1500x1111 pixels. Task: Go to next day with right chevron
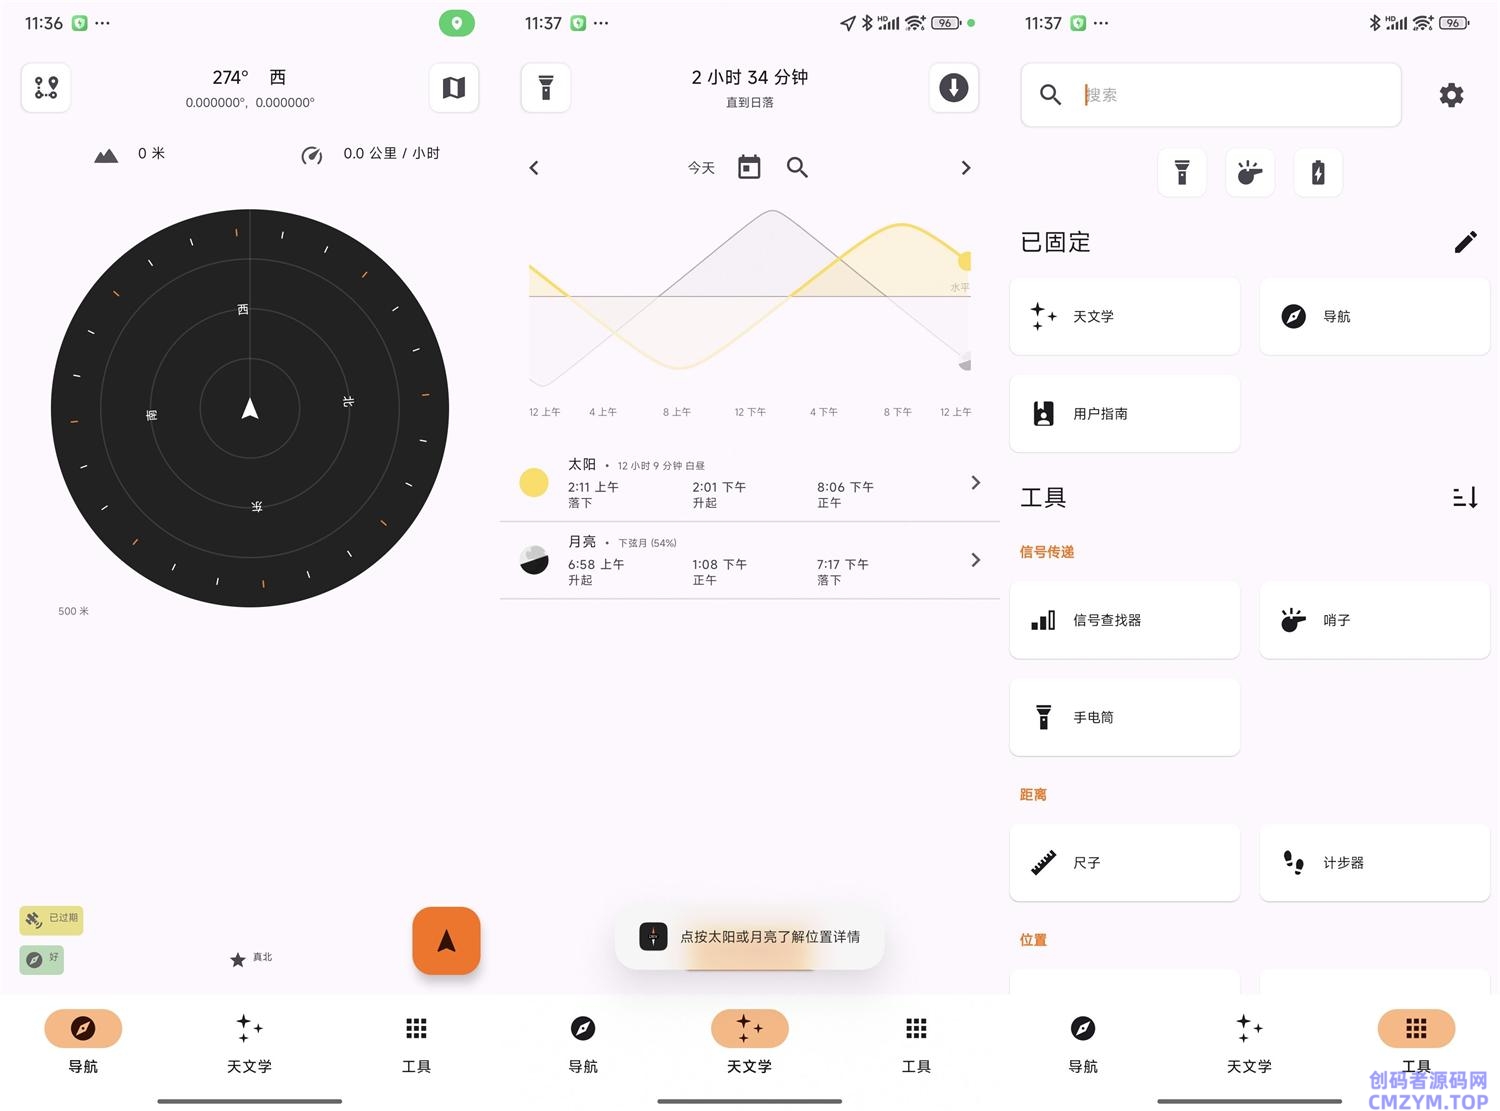965,168
